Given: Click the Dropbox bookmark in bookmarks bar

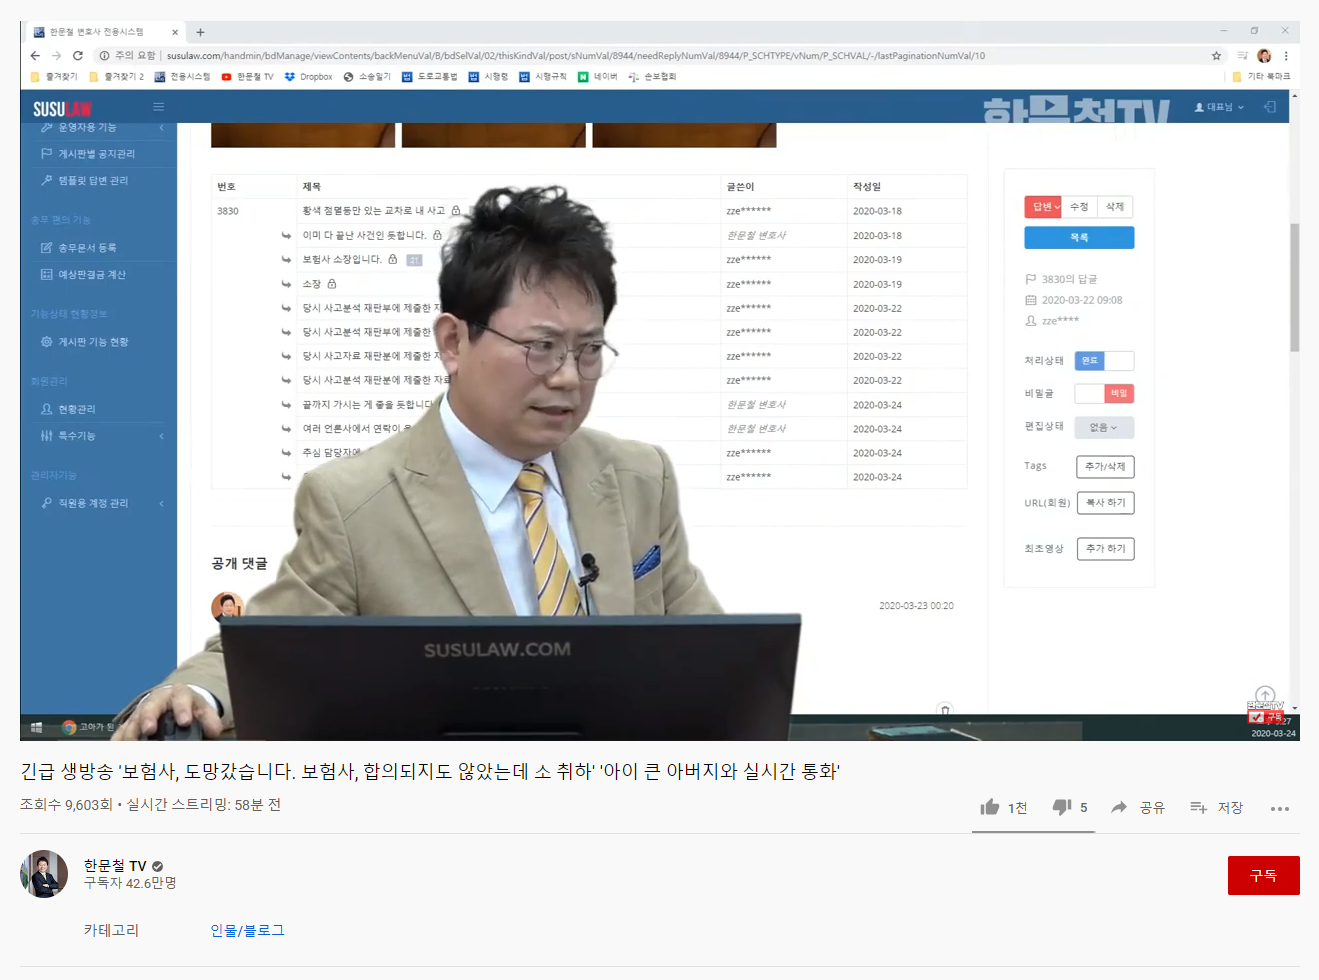Looking at the screenshot, I should tap(309, 77).
